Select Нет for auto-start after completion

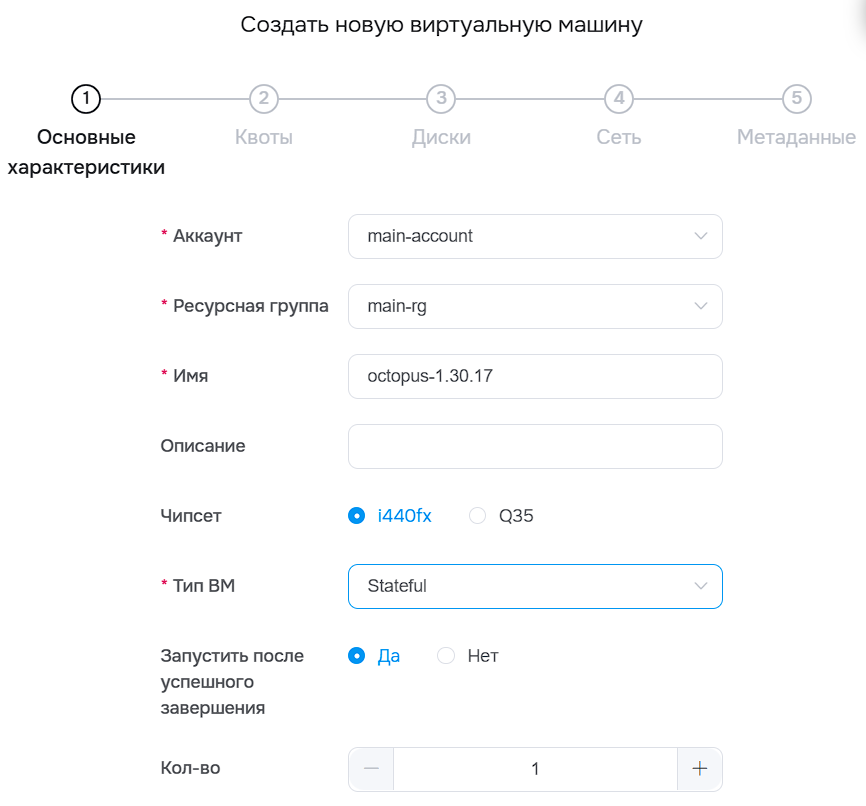447,656
